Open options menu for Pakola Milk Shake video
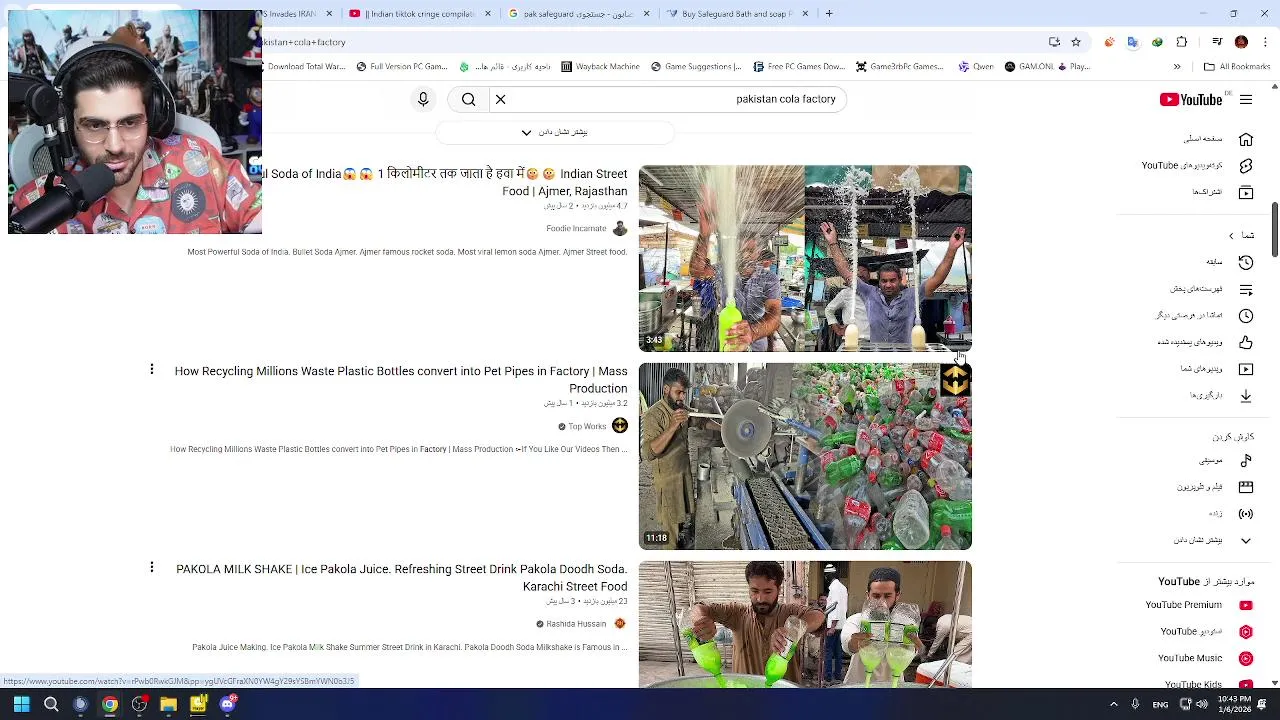Screen dimensions: 1280x720 [152, 568]
